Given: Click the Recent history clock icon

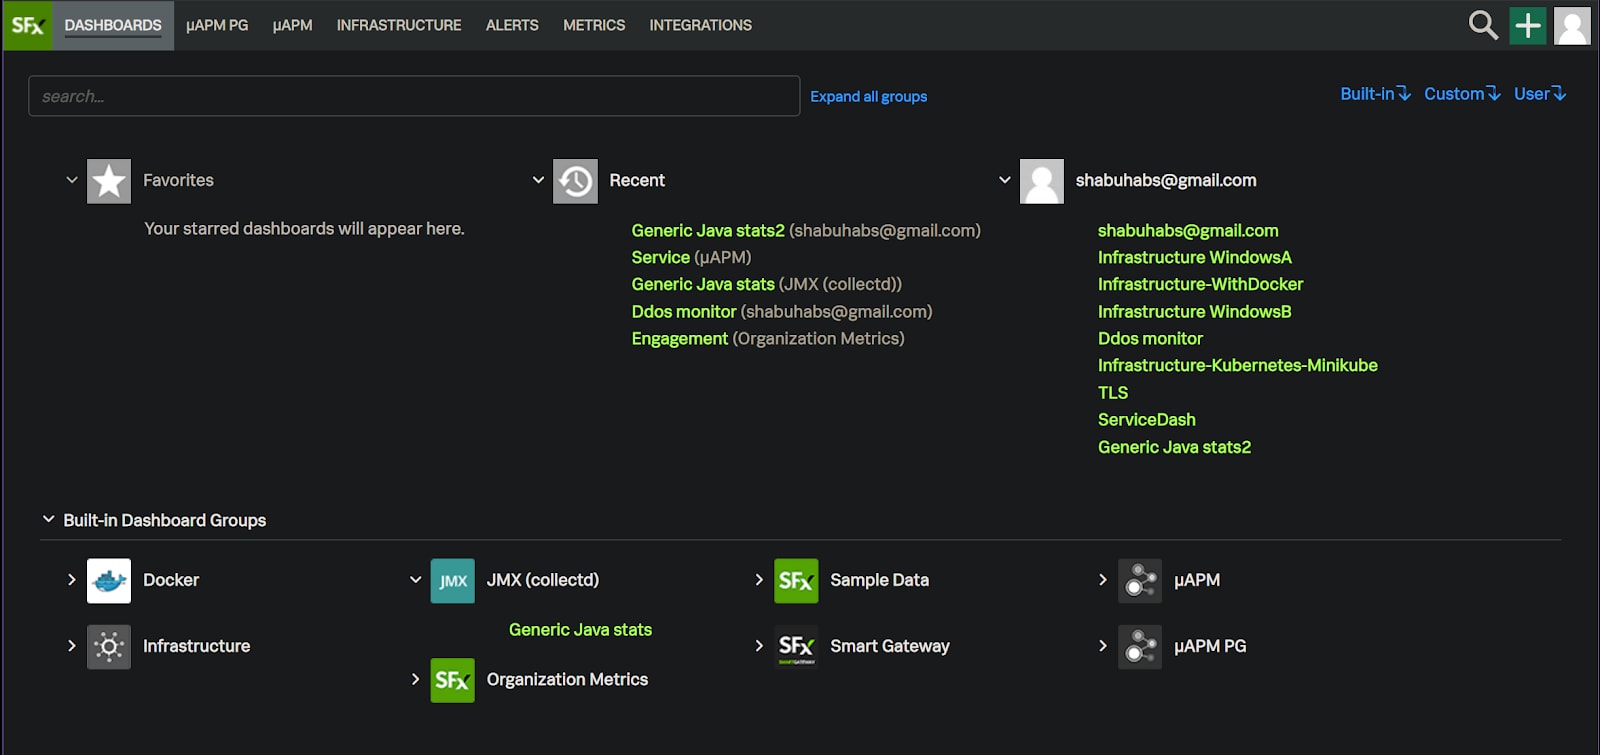Looking at the screenshot, I should coord(575,181).
